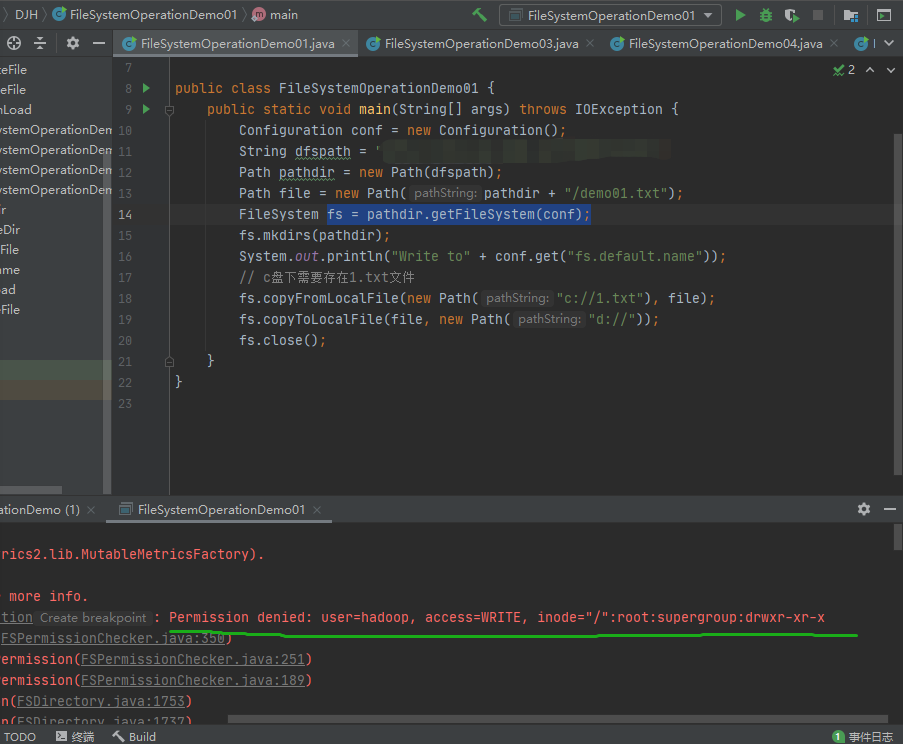Start debugging with the bug icon

coord(765,16)
